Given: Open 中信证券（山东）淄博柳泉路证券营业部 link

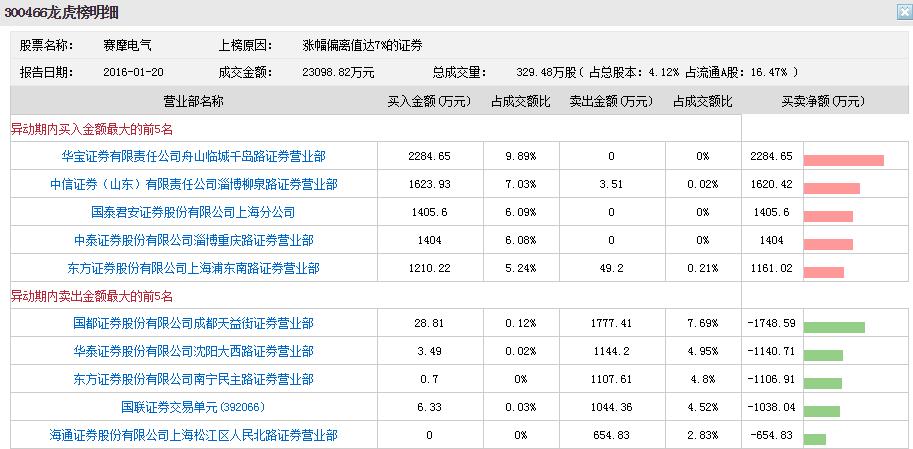Looking at the screenshot, I should (193, 184).
